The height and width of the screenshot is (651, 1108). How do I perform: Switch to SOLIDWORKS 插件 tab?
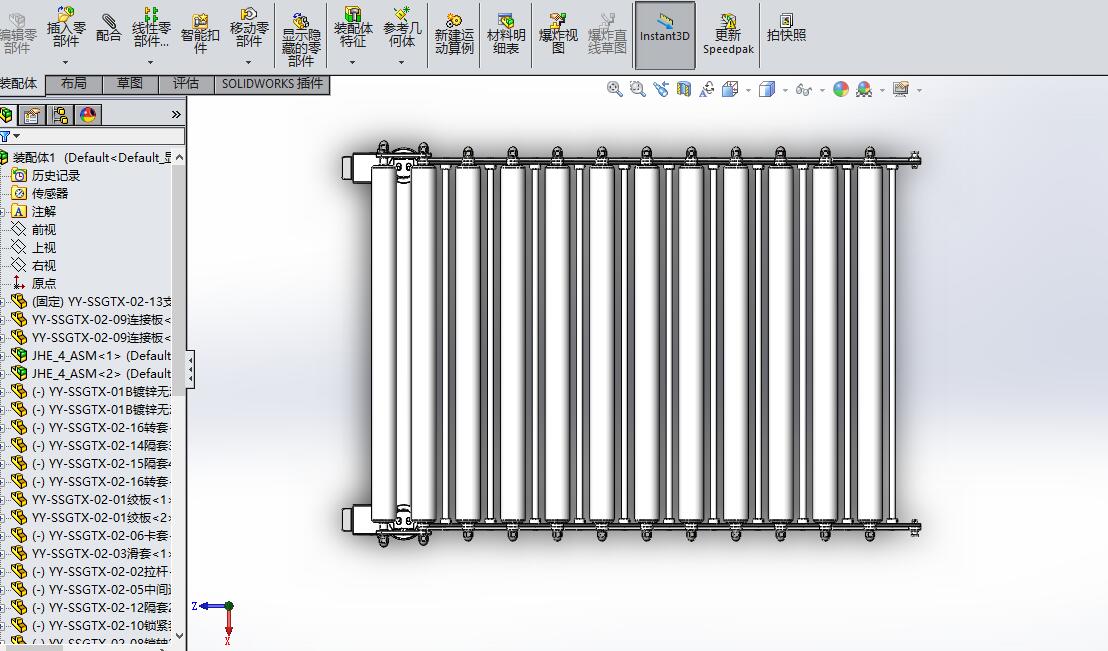[272, 83]
